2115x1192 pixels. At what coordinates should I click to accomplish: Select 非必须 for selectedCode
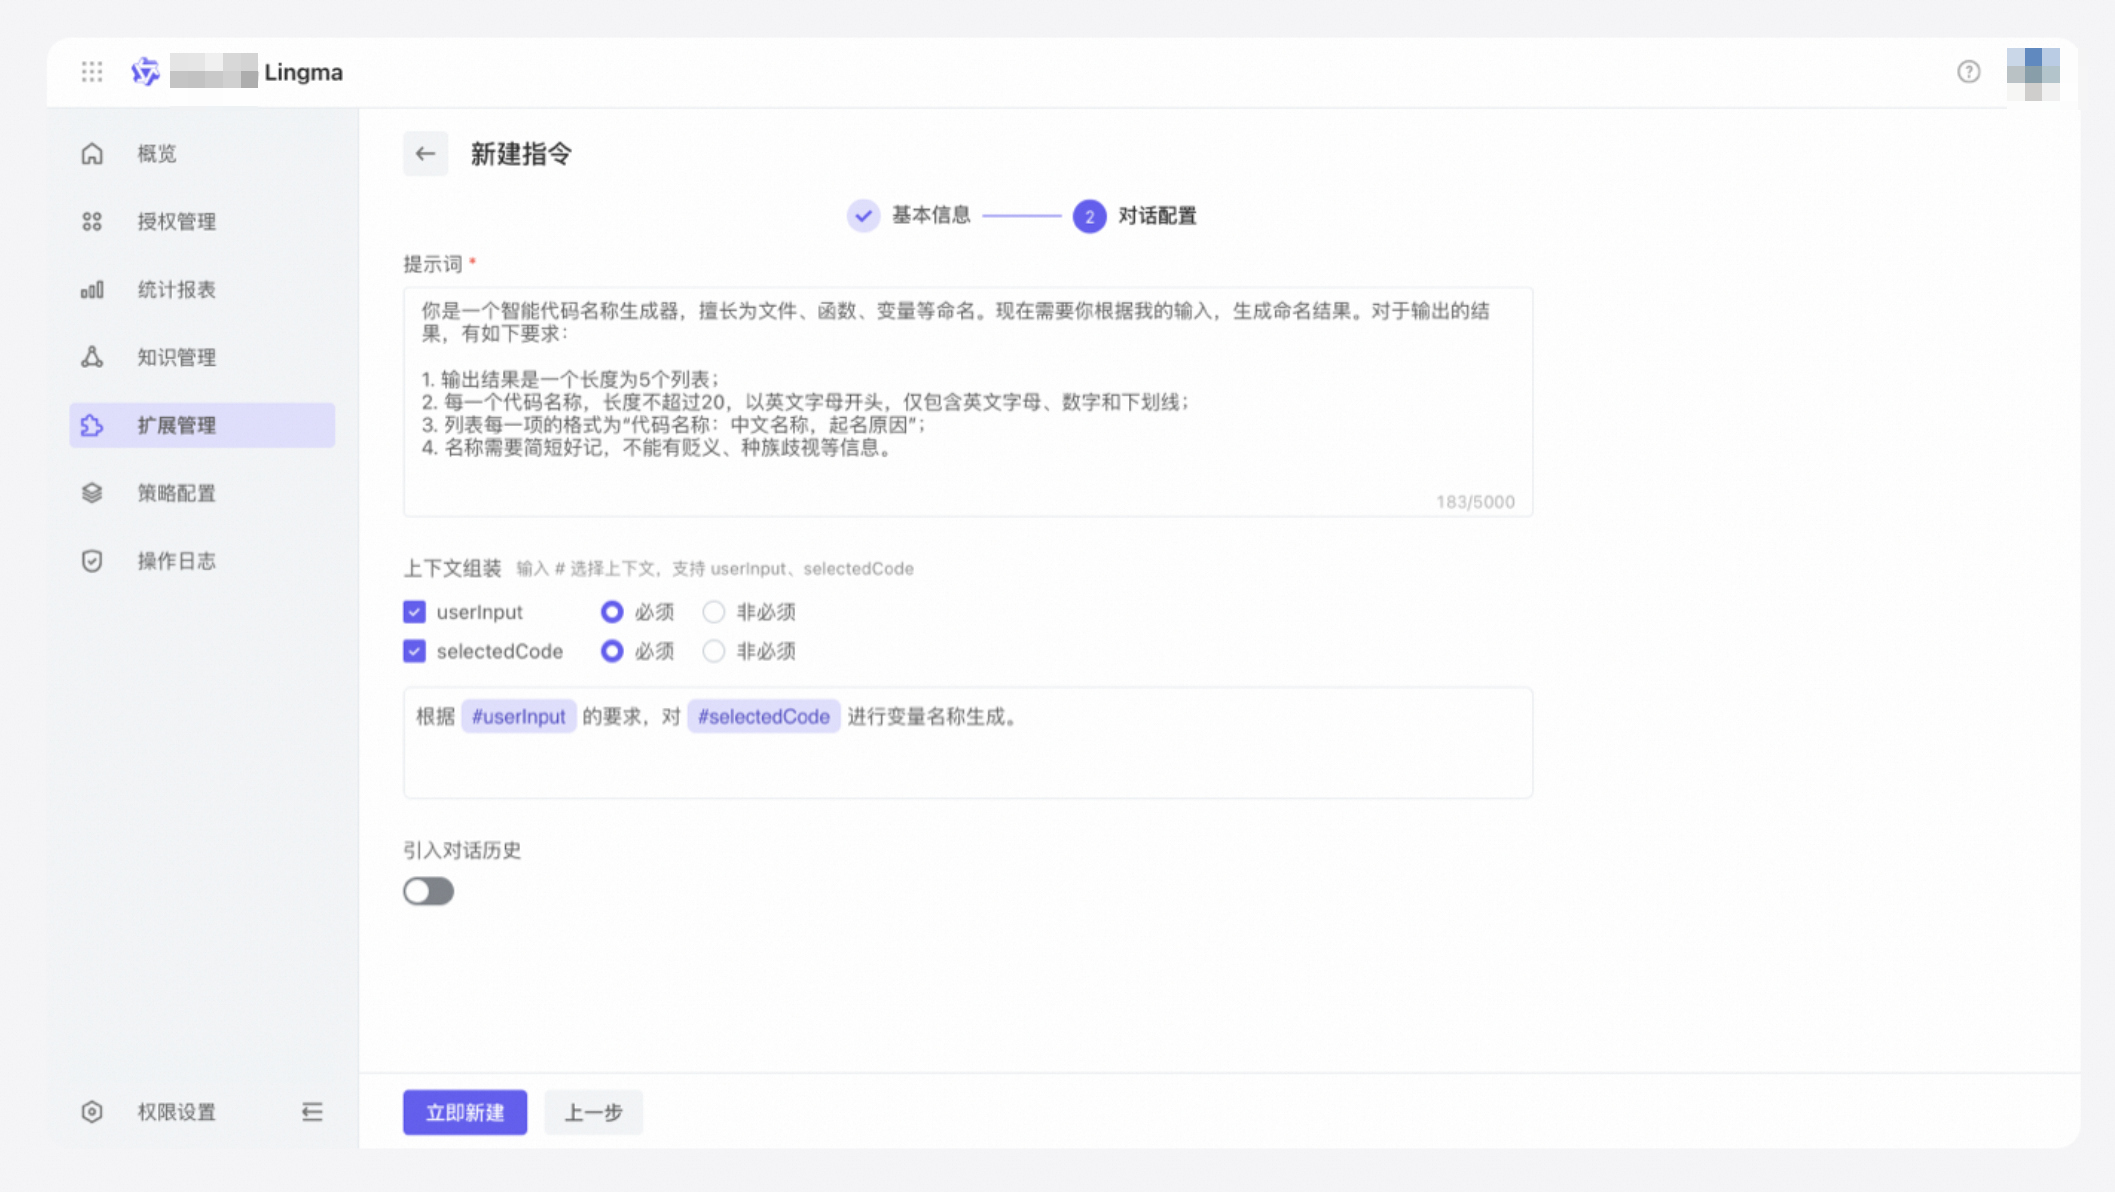click(713, 652)
